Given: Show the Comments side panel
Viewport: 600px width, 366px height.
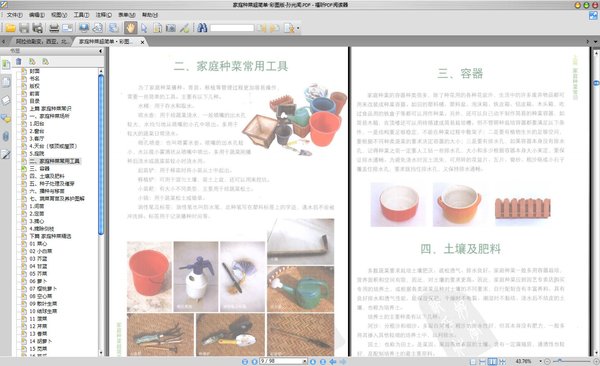Looking at the screenshot, I should [6, 119].
